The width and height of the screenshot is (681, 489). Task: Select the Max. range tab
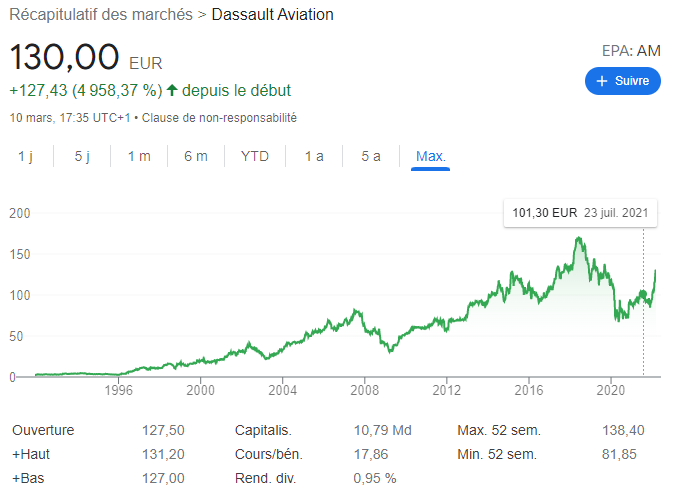coord(430,156)
